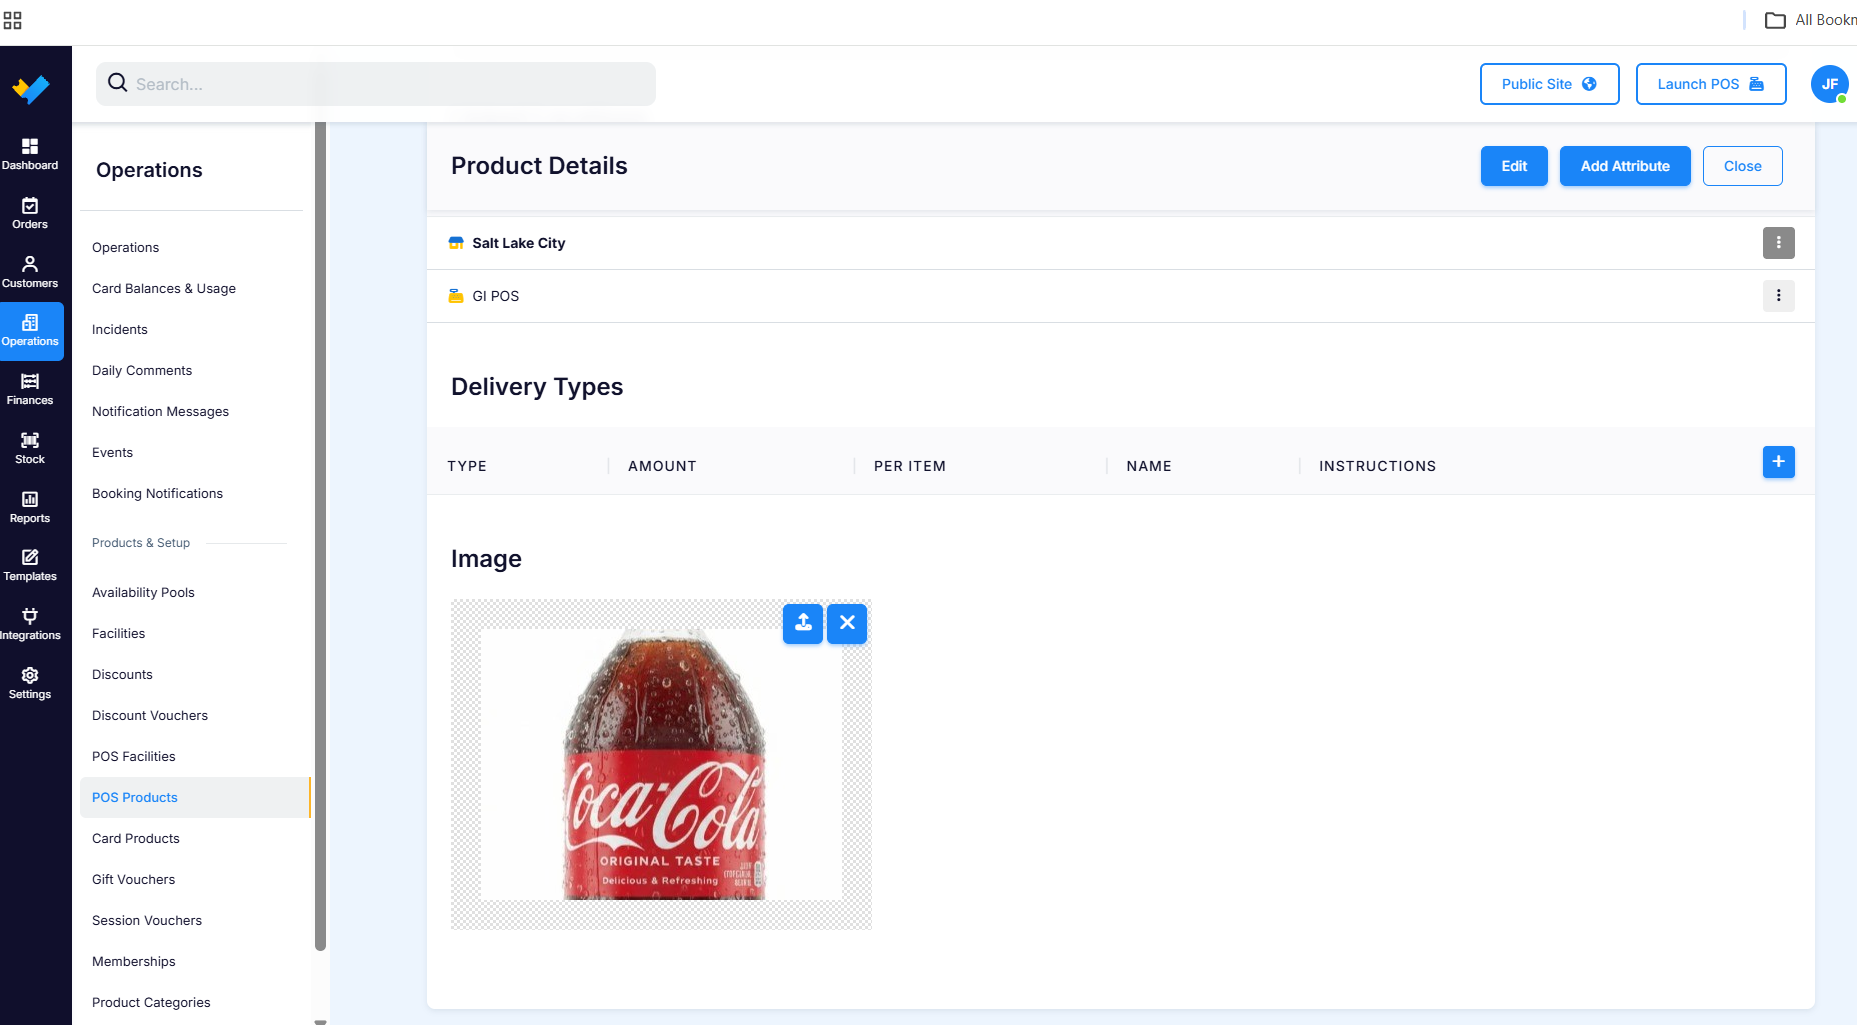Open the All Bookings folder icon

(1775, 20)
